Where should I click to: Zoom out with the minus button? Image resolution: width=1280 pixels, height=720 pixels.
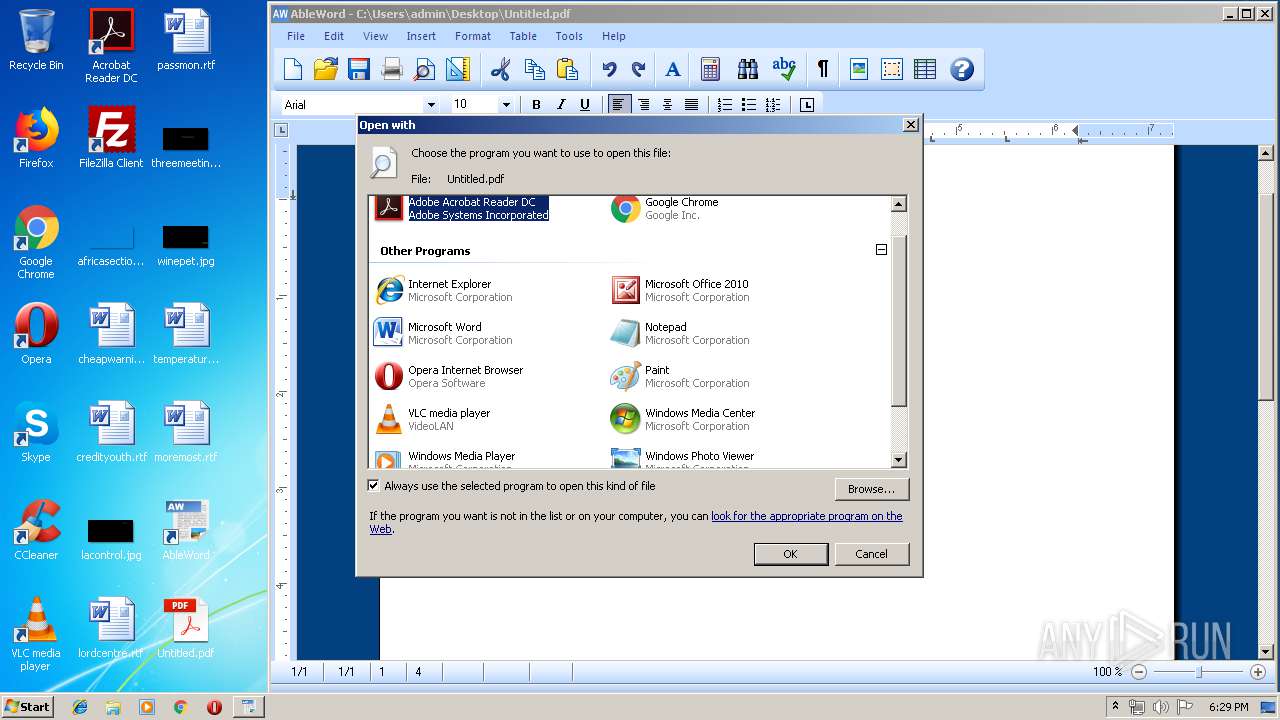pos(1141,672)
